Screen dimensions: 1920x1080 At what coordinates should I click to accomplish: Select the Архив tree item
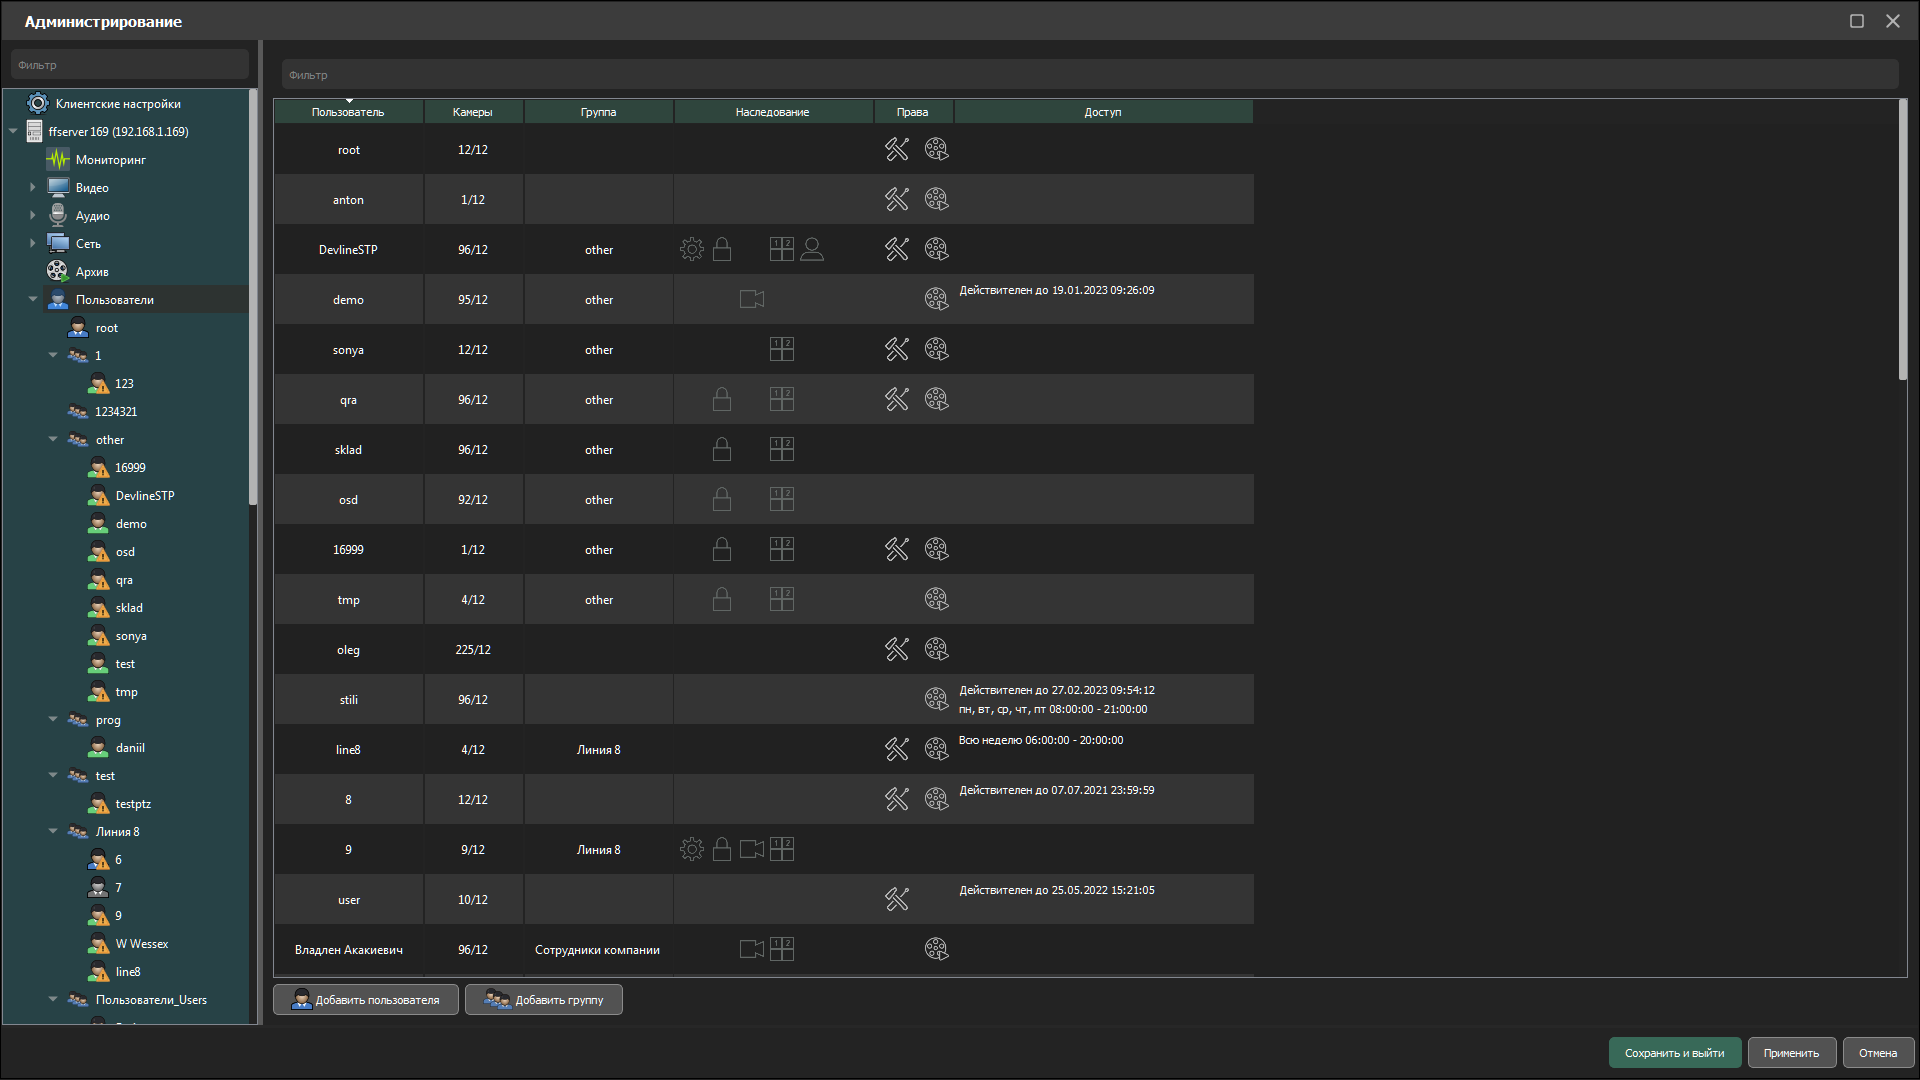[x=92, y=272]
